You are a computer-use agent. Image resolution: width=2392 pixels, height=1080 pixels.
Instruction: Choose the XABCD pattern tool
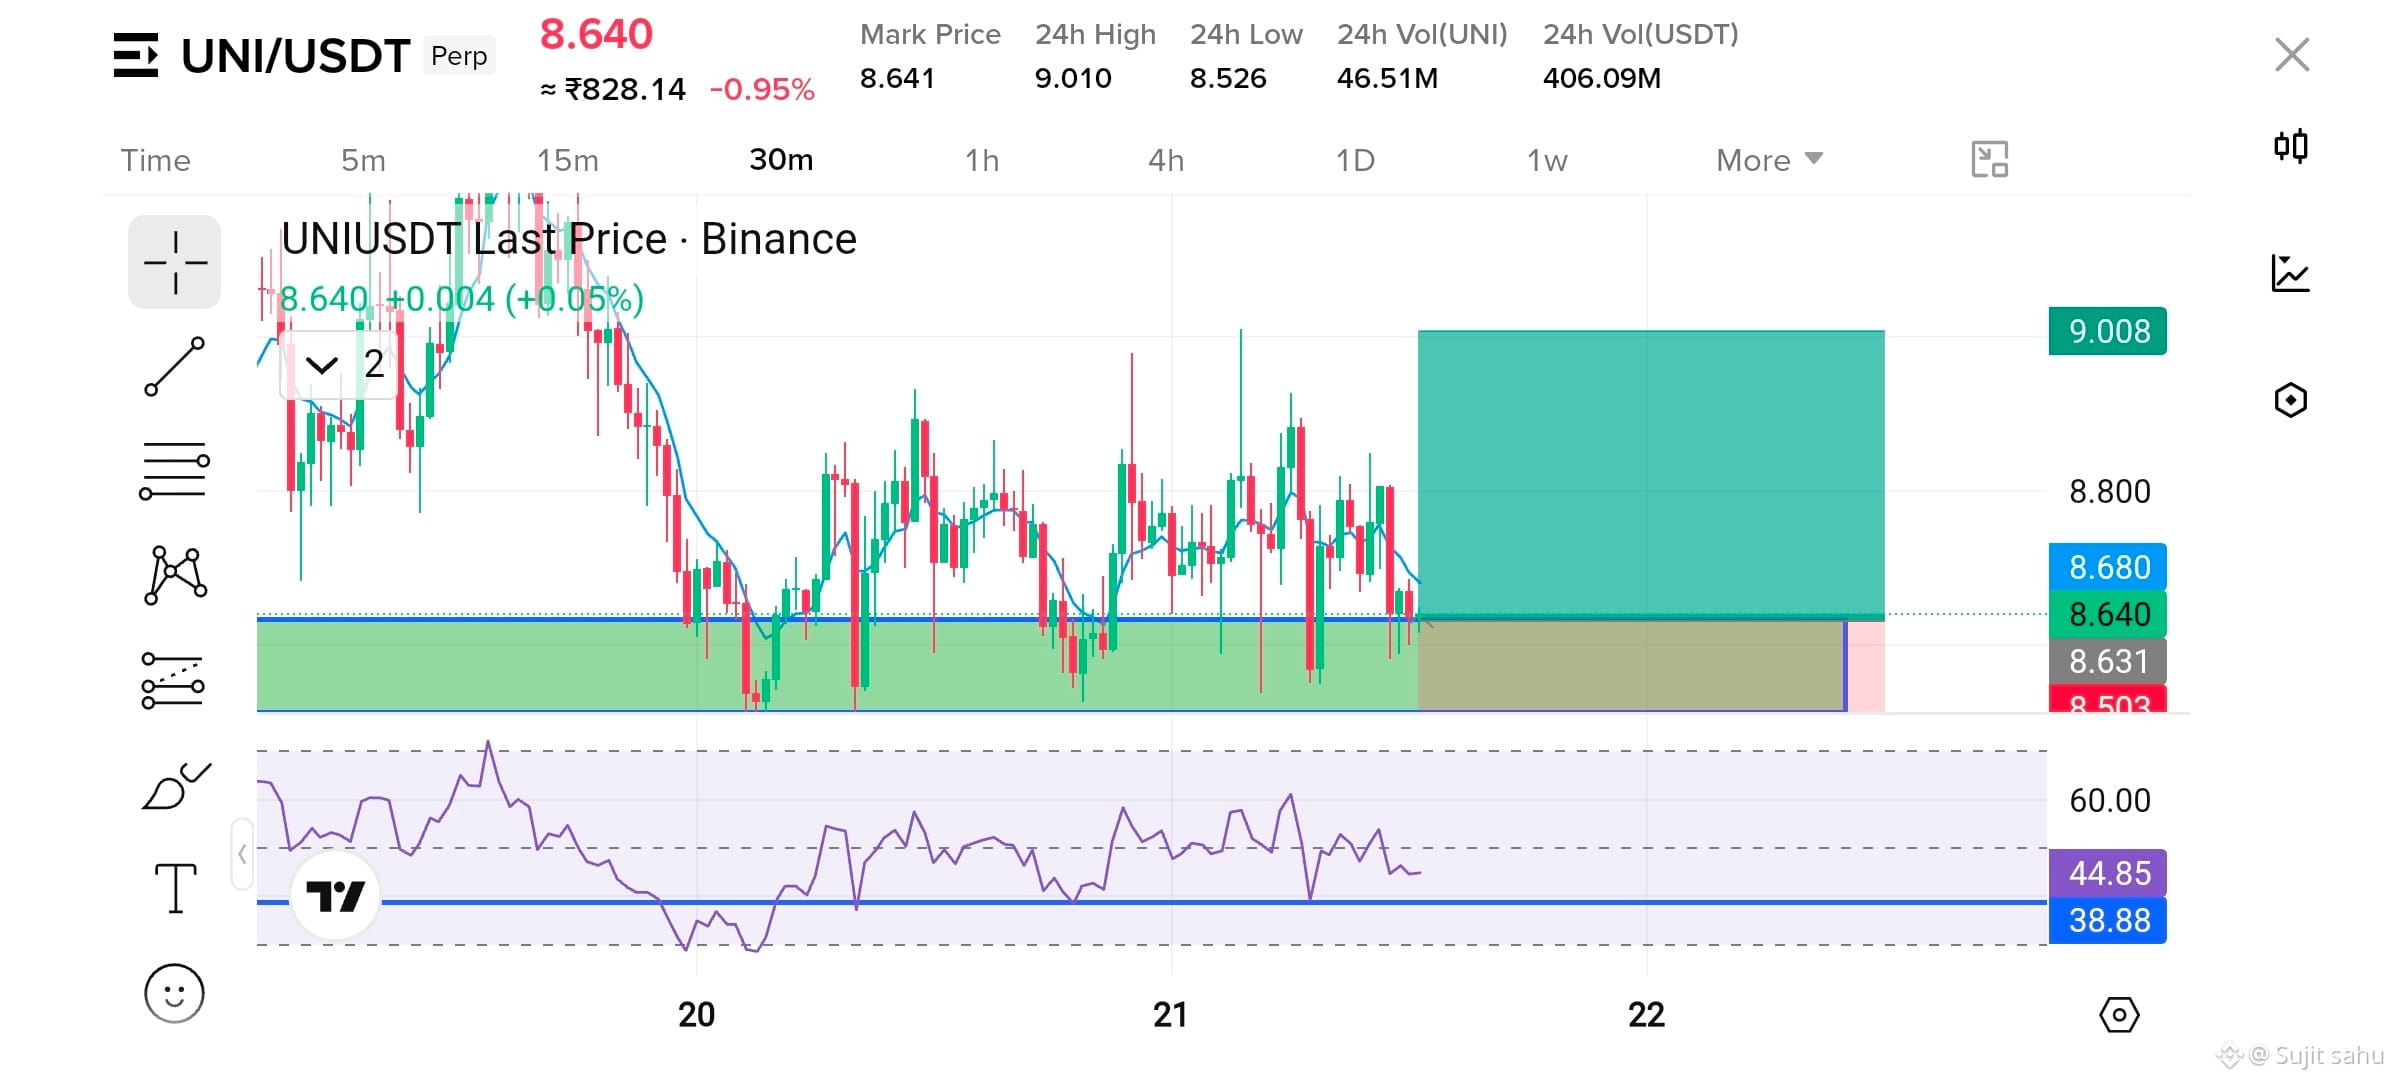(175, 575)
